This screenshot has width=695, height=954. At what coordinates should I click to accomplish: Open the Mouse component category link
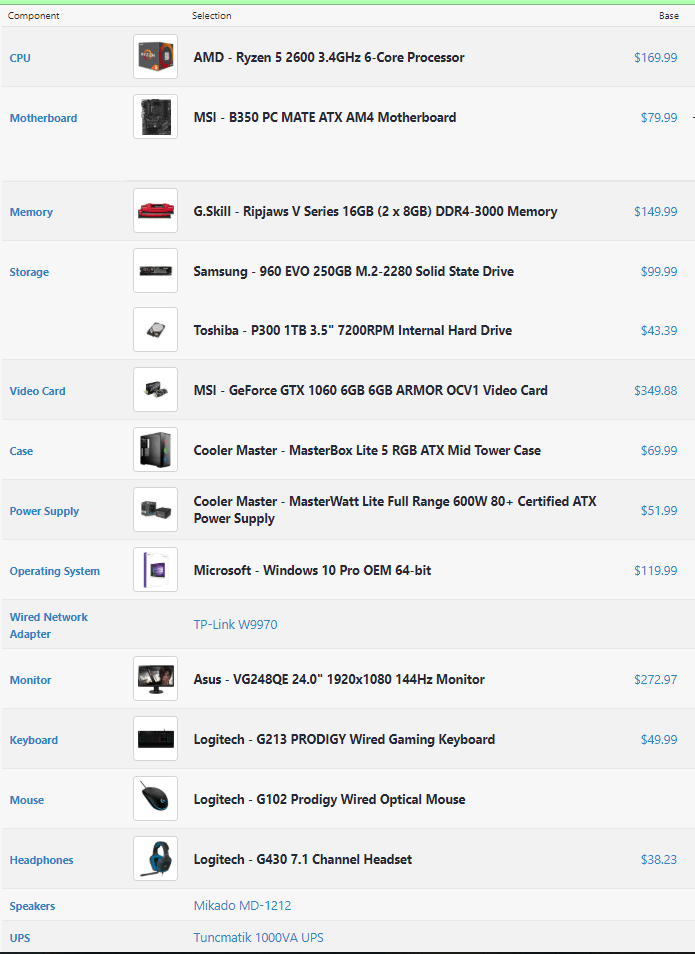27,800
